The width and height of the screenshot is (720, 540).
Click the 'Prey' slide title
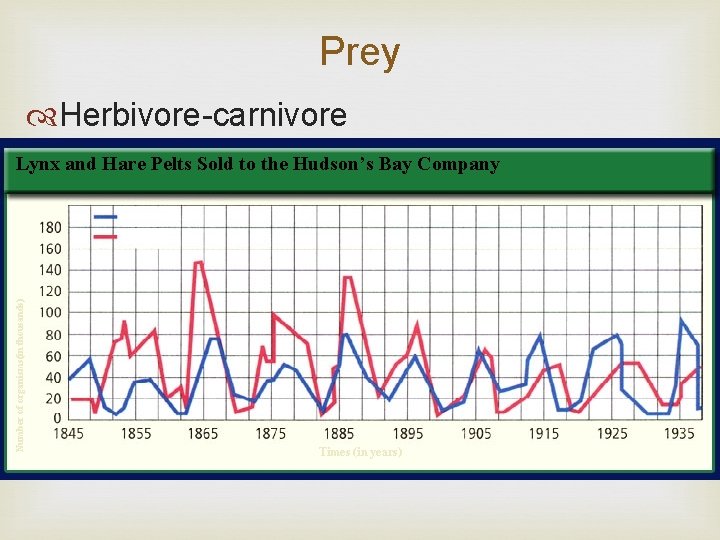[360, 53]
